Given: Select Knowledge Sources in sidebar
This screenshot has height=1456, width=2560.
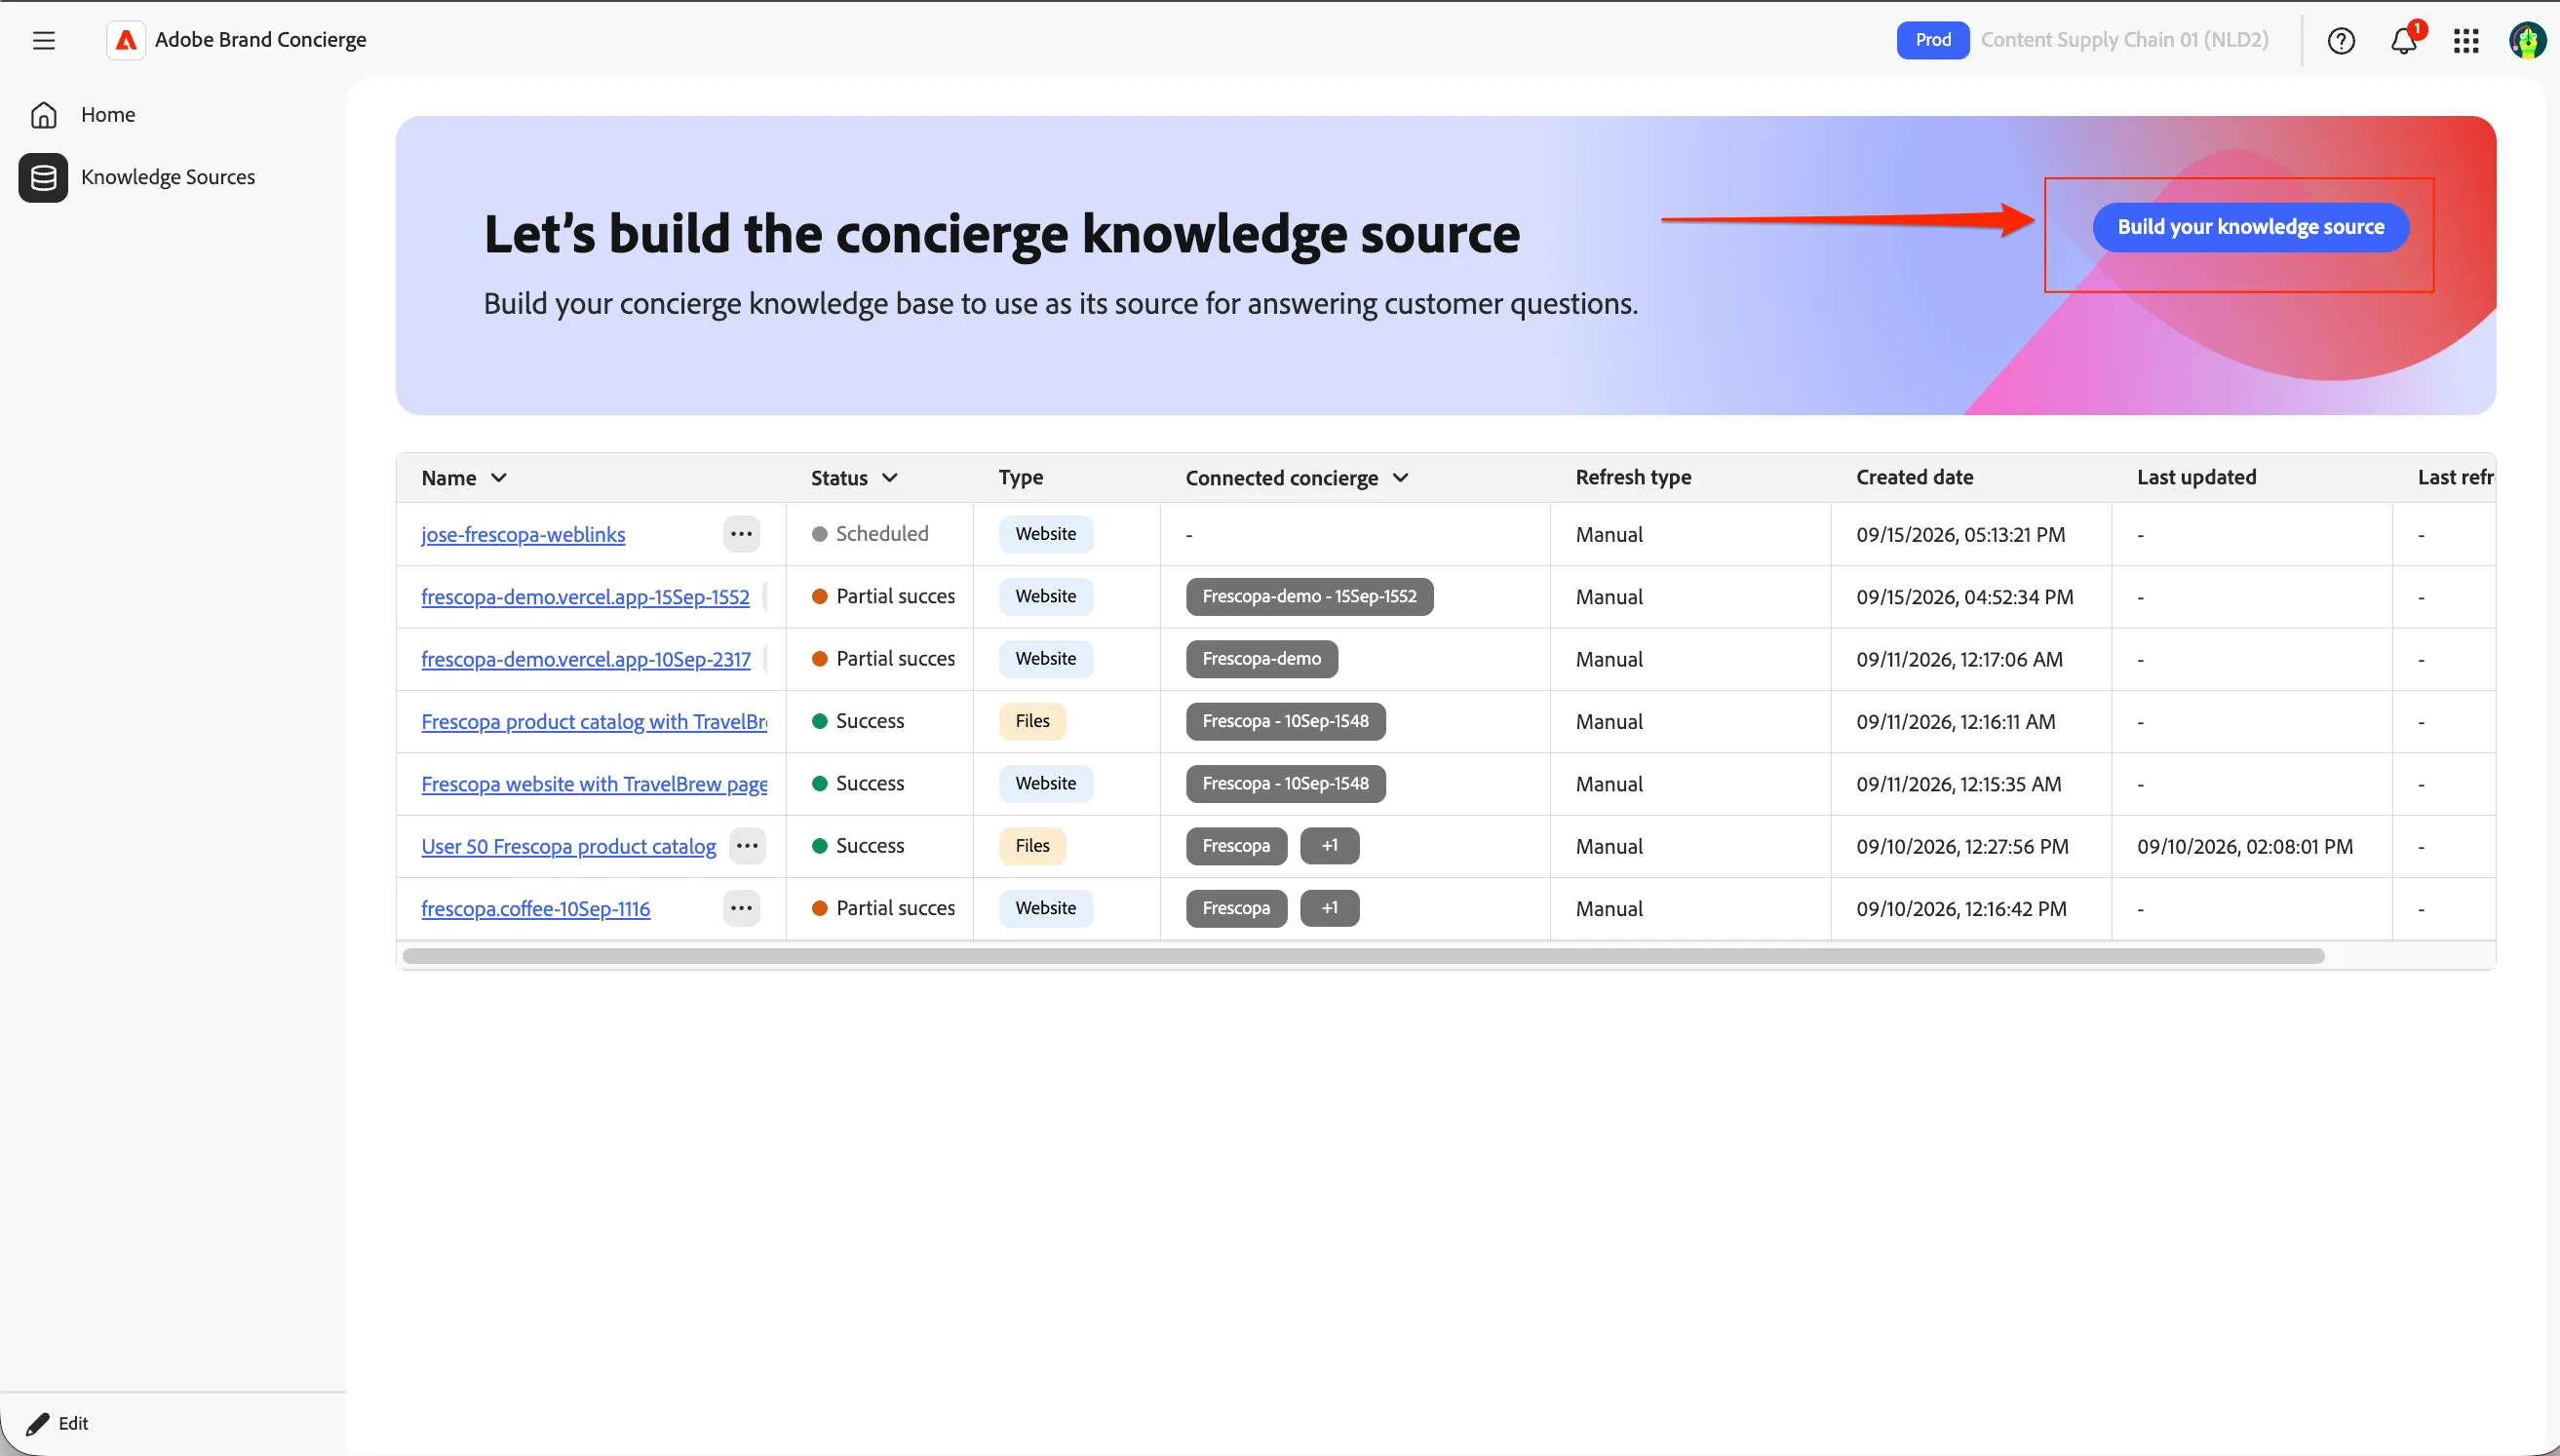Looking at the screenshot, I should pyautogui.click(x=168, y=177).
